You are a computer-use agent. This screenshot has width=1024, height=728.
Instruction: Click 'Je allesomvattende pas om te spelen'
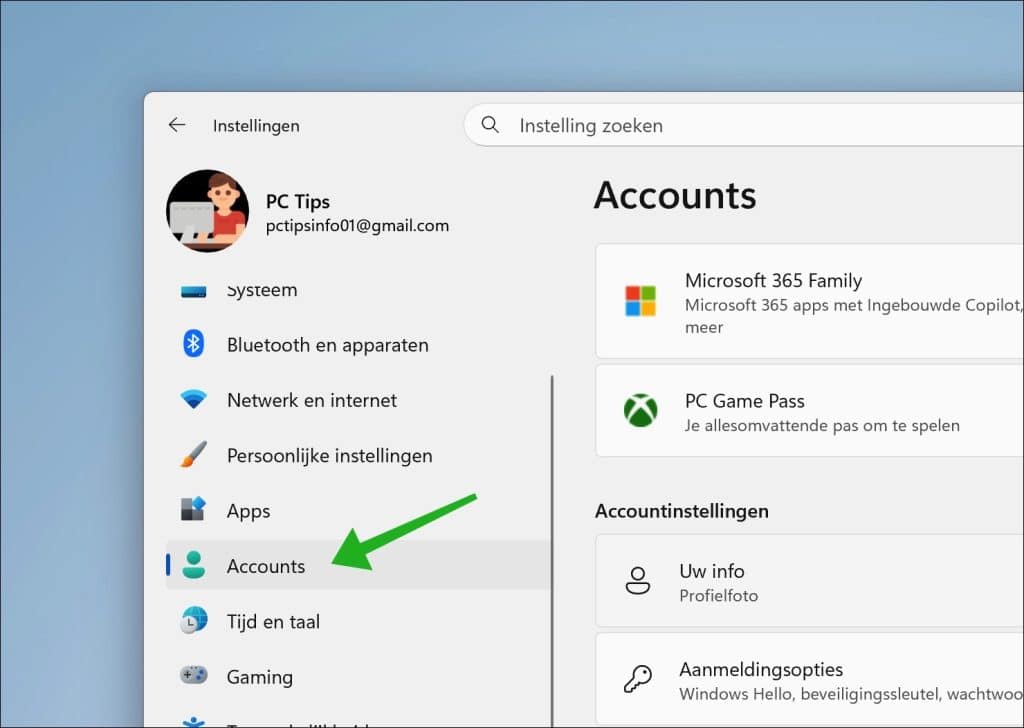point(822,426)
